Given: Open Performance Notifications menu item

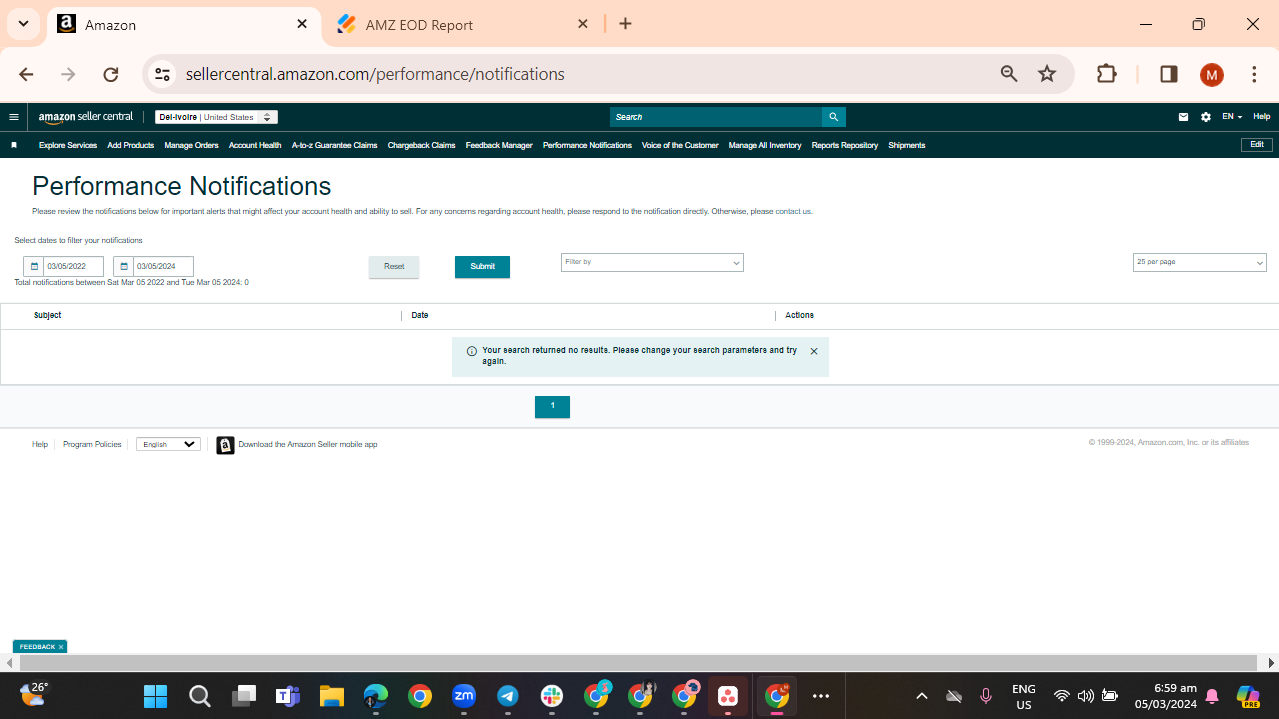Looking at the screenshot, I should click(x=587, y=145).
